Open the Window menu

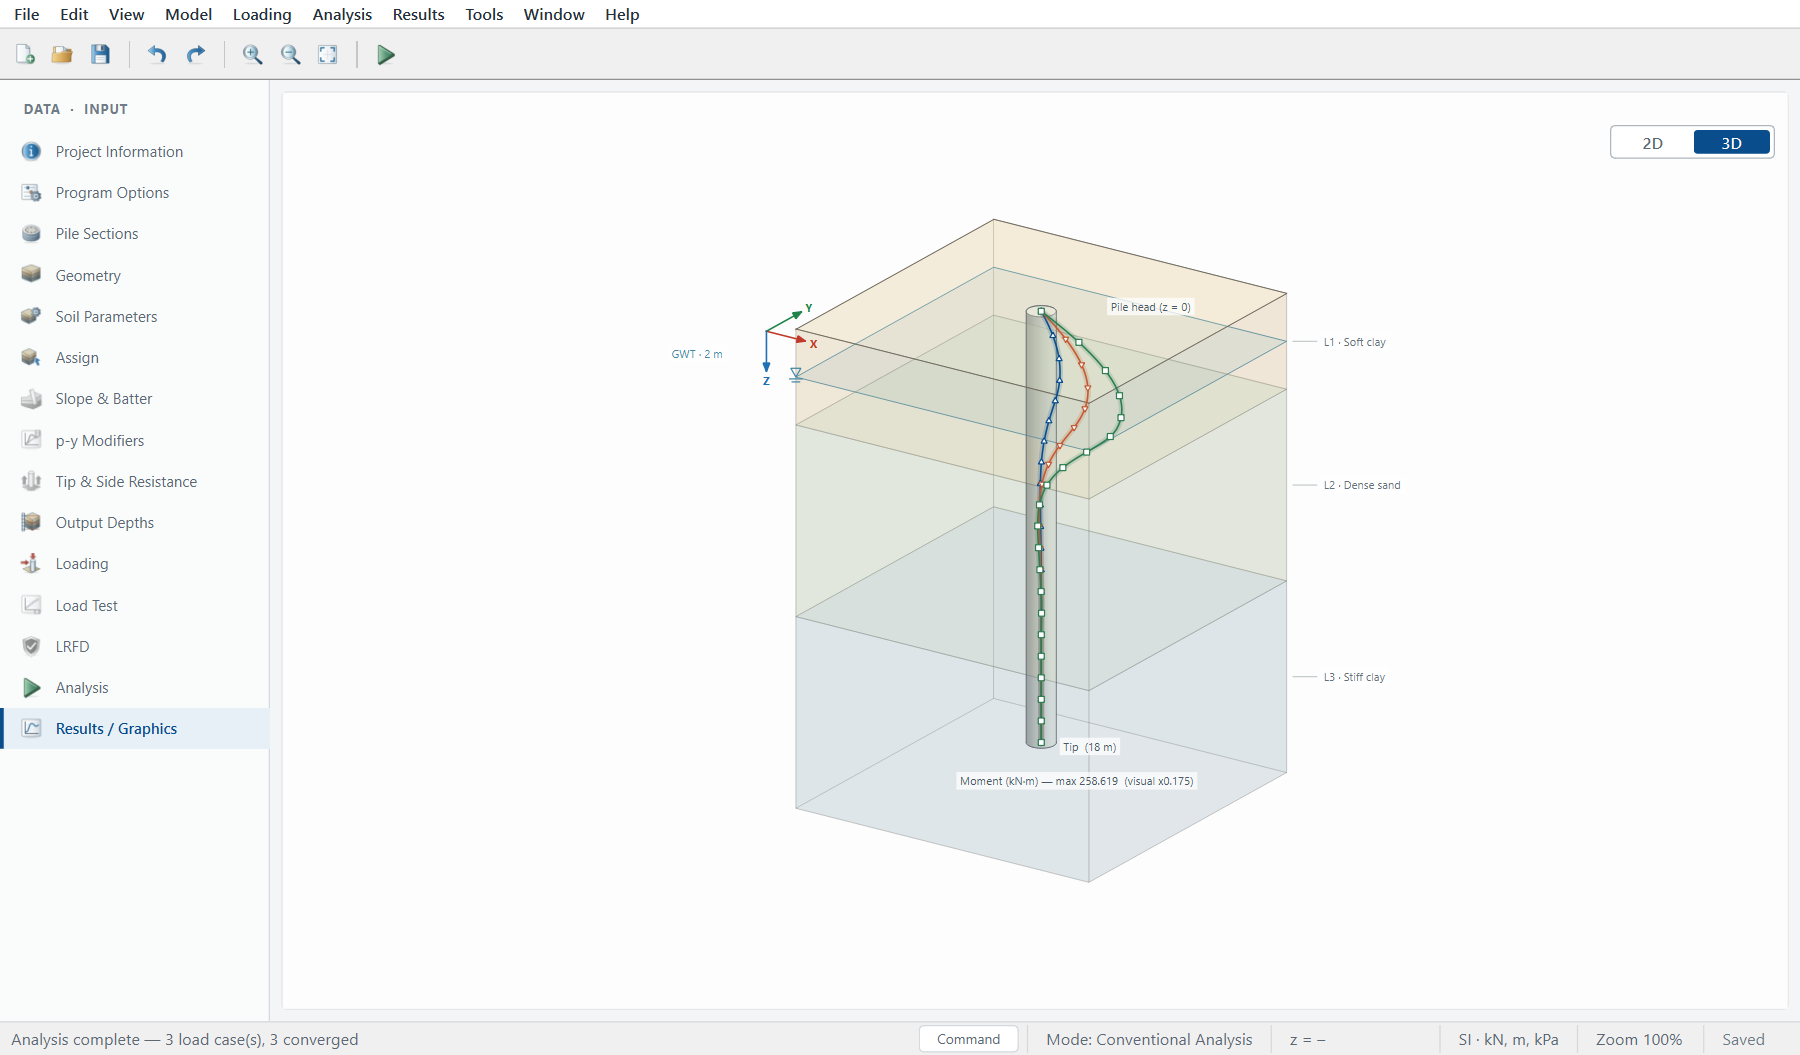click(x=554, y=14)
